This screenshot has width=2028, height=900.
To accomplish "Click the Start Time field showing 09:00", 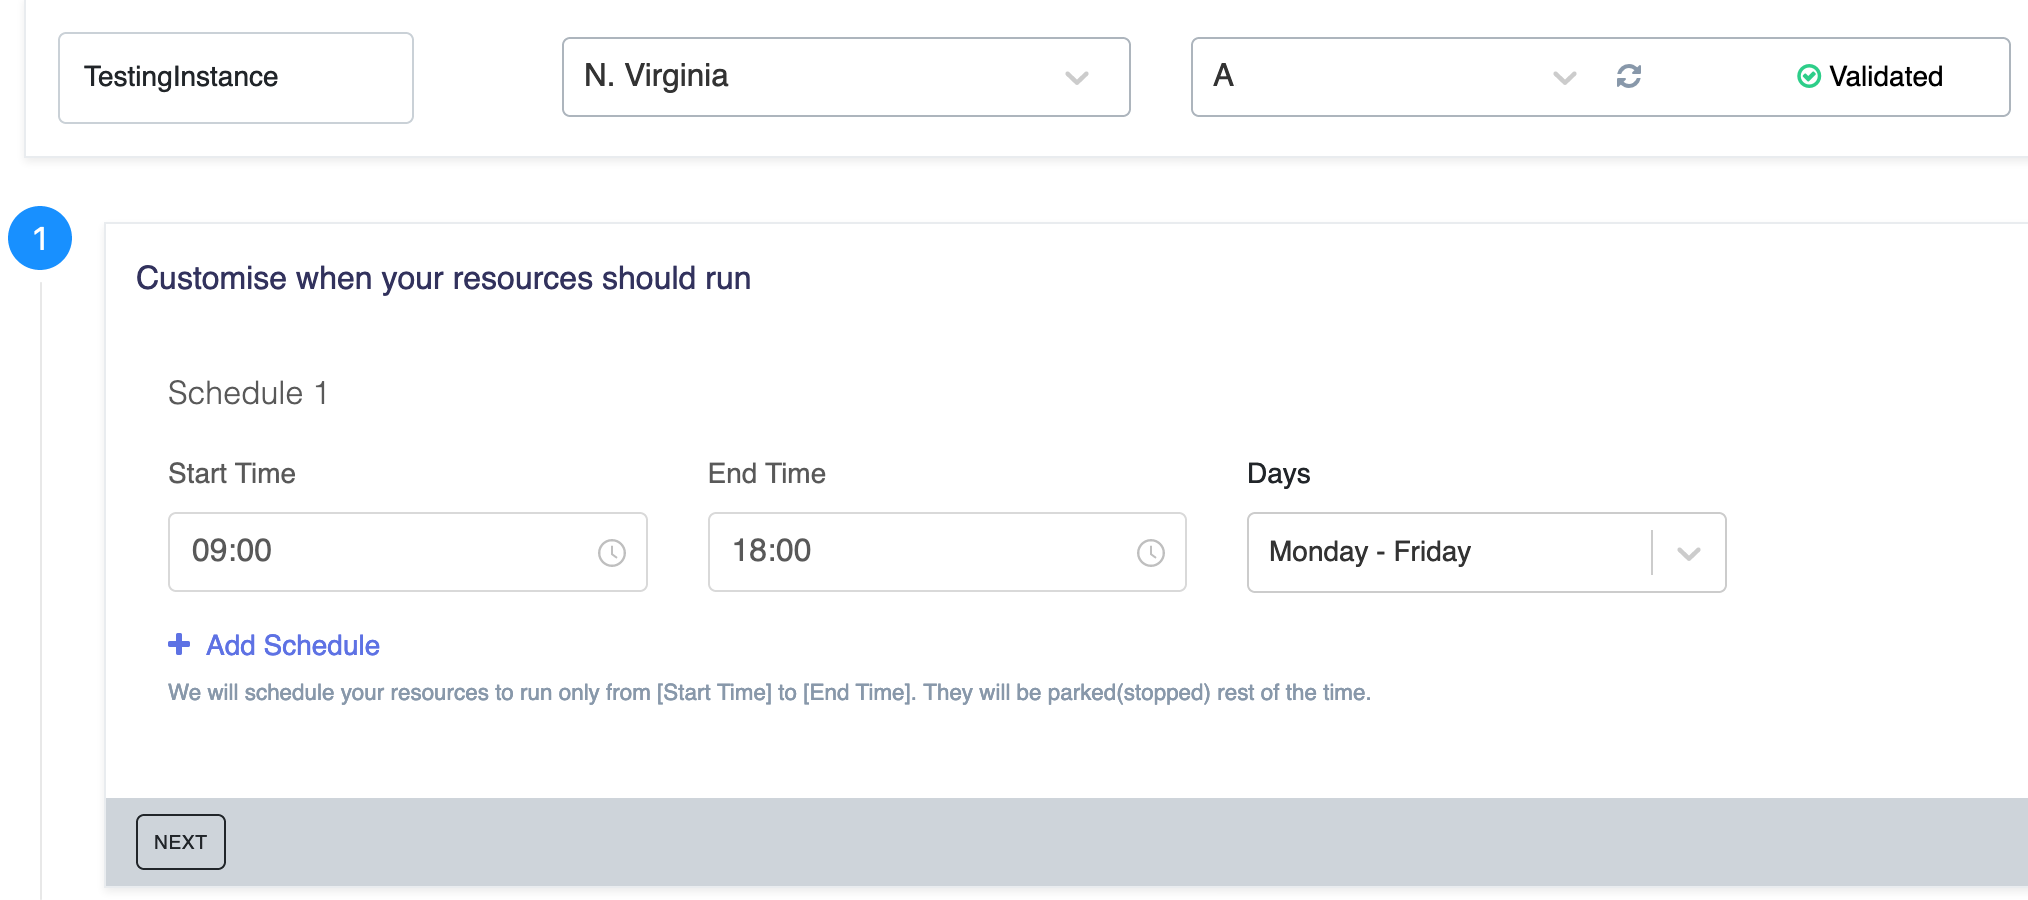I will click(x=408, y=552).
